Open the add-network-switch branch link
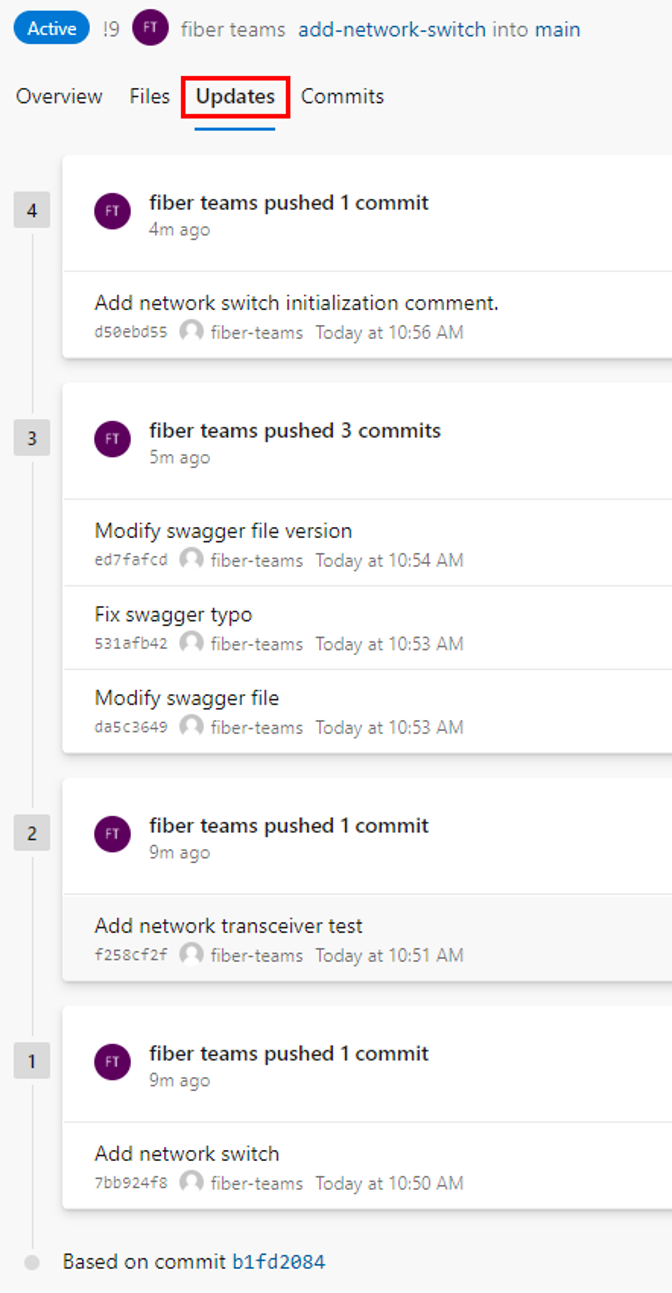Screen dimensions: 672x1293 392,30
